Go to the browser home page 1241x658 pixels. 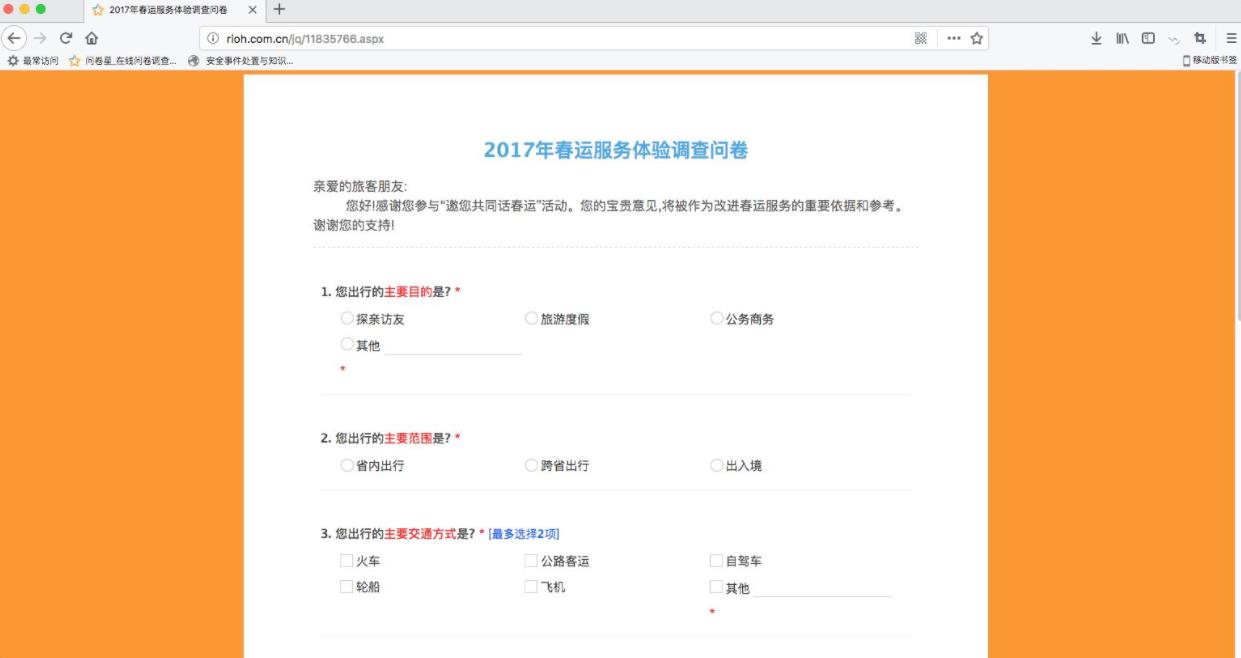click(91, 38)
